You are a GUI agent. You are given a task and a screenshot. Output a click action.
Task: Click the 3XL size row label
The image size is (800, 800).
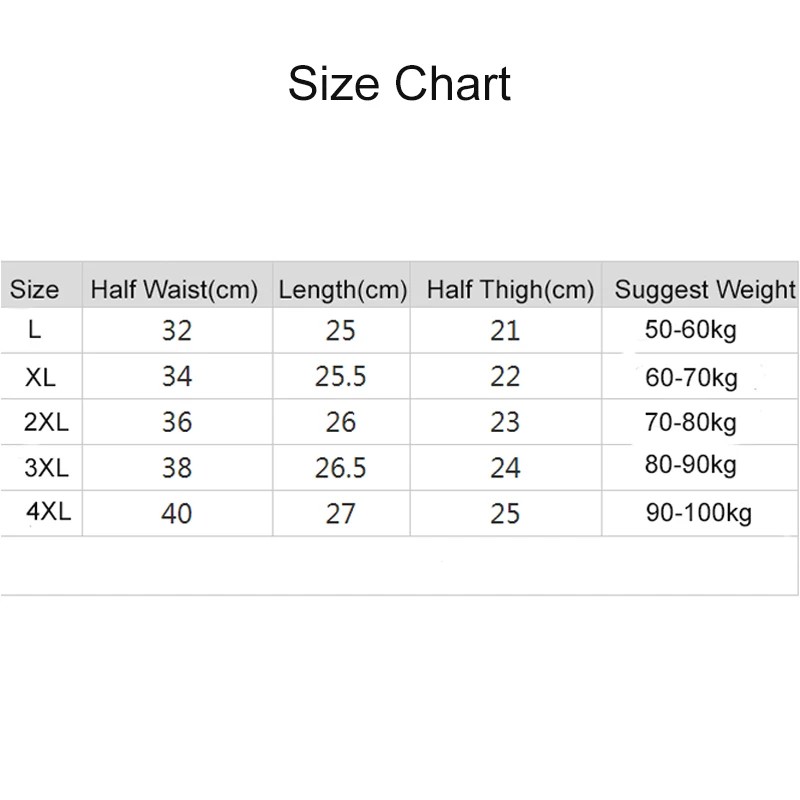46,466
